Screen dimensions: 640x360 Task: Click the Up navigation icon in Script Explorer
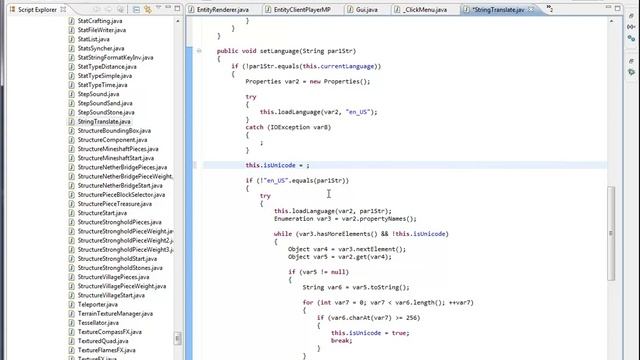point(121,9)
